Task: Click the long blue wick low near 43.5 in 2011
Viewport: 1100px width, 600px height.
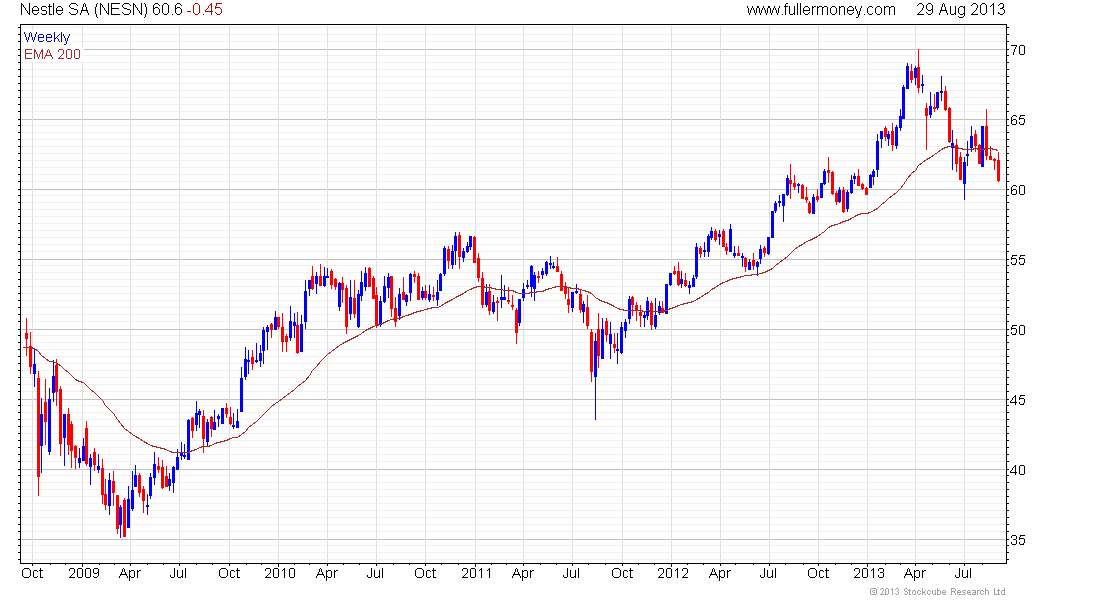Action: click(596, 400)
